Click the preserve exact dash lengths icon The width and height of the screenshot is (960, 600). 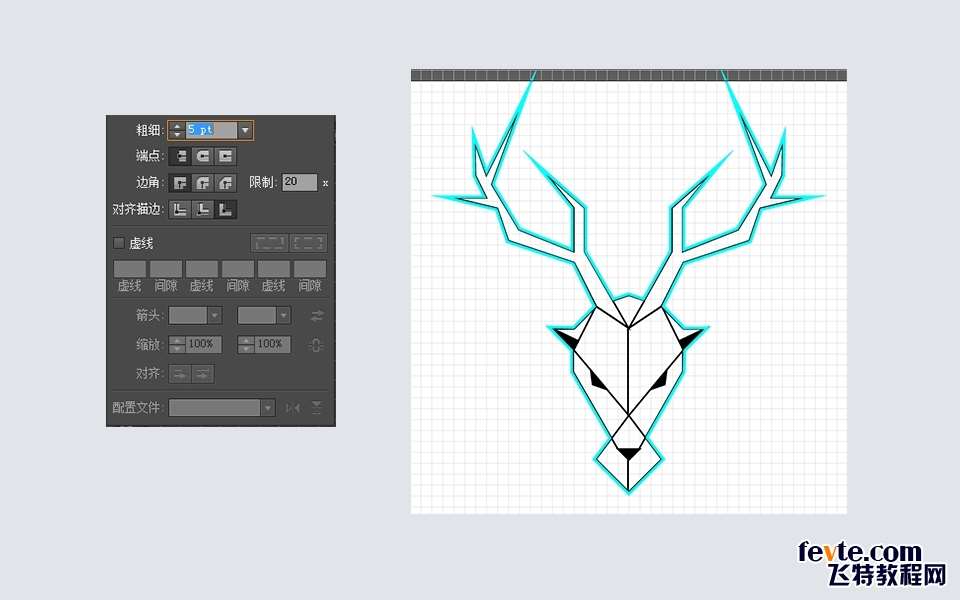point(269,243)
